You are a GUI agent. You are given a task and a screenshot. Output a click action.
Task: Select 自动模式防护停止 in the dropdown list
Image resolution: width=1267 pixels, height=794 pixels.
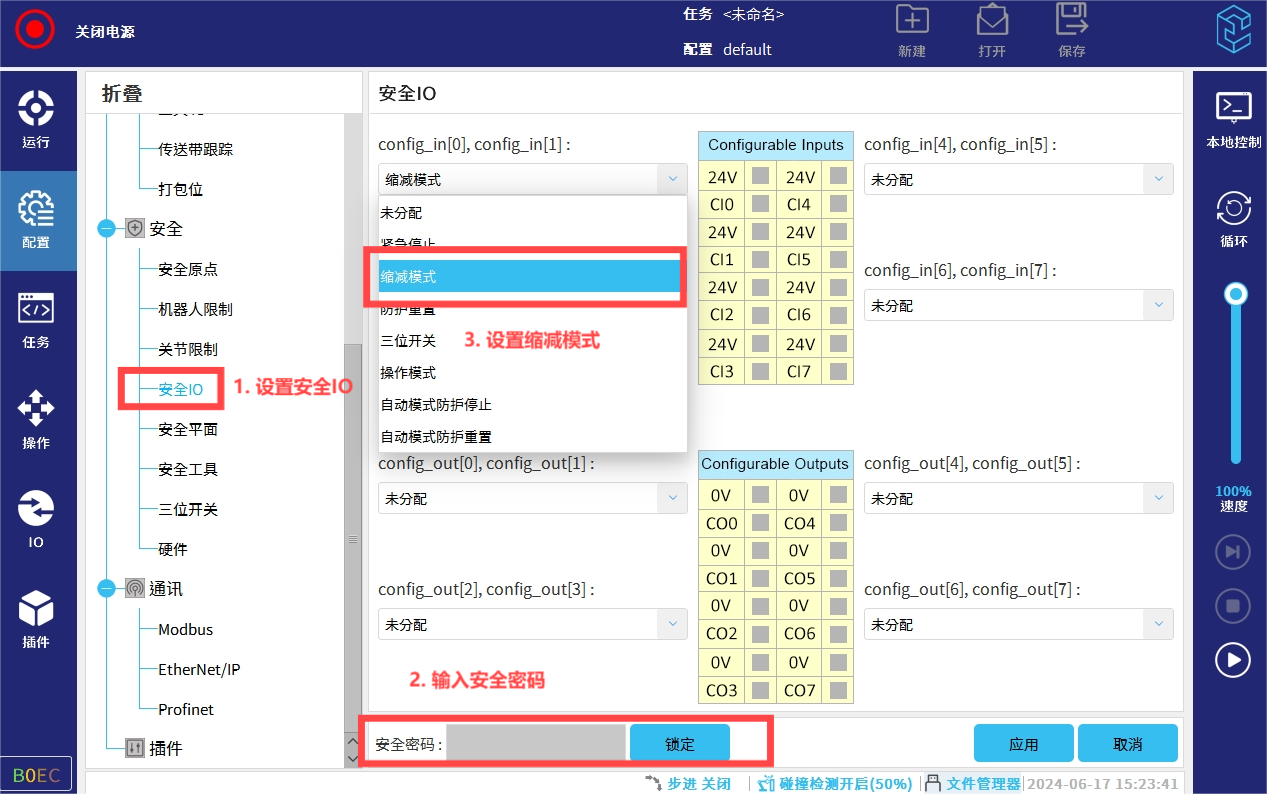point(436,405)
